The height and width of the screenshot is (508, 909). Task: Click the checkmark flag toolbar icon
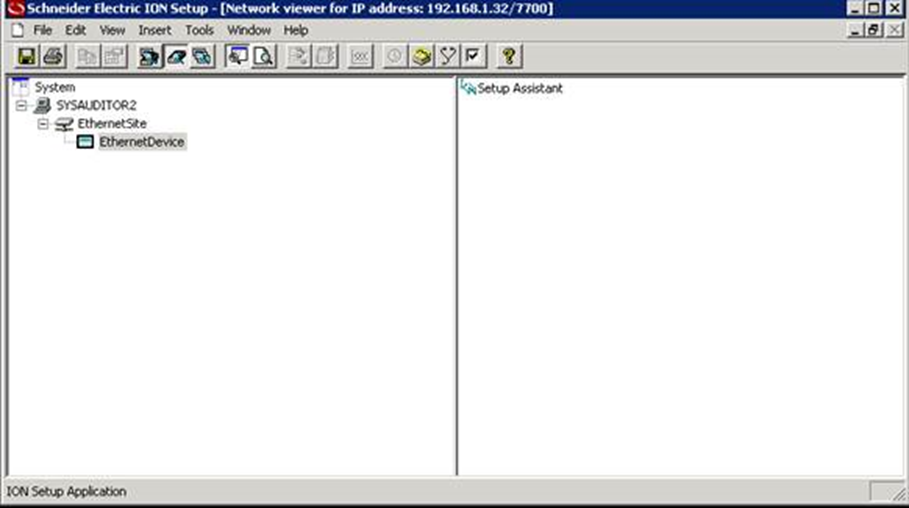[x=474, y=56]
